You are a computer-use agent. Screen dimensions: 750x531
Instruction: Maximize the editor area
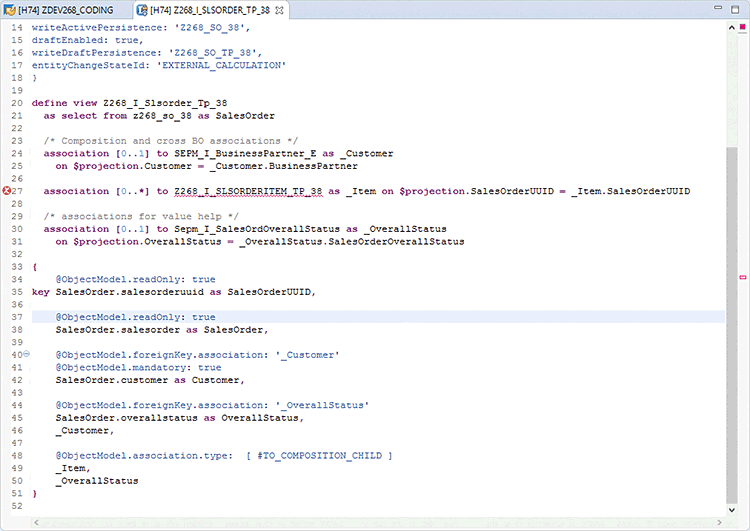tap(735, 9)
